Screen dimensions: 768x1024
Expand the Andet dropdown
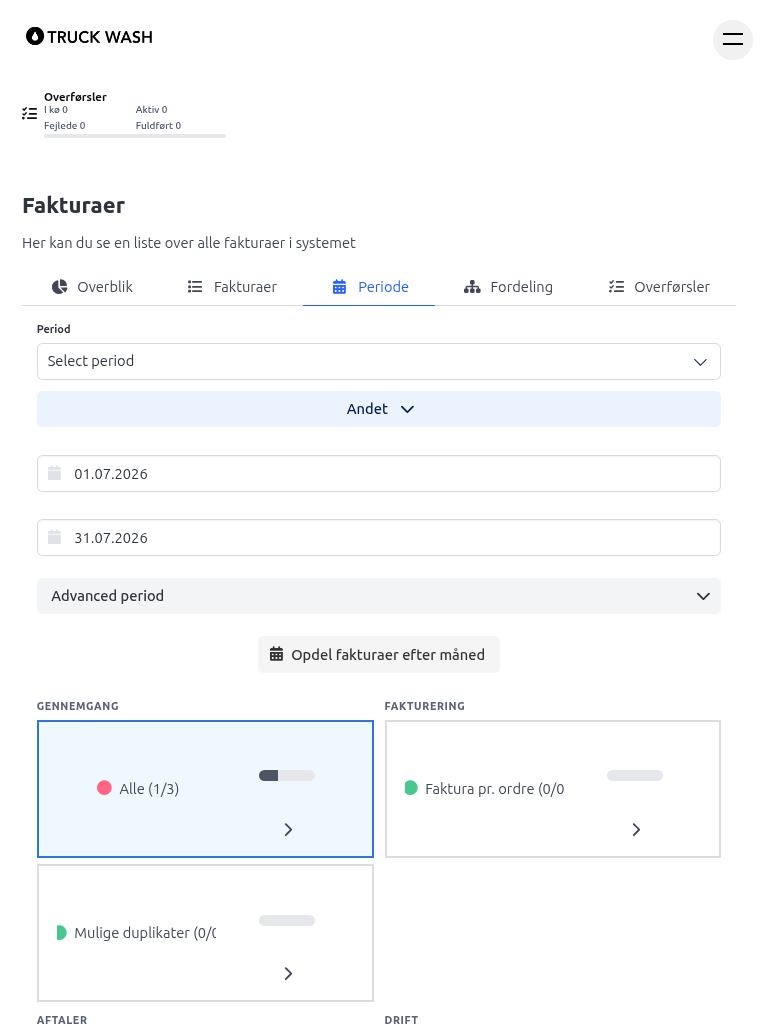pyautogui.click(x=379, y=409)
